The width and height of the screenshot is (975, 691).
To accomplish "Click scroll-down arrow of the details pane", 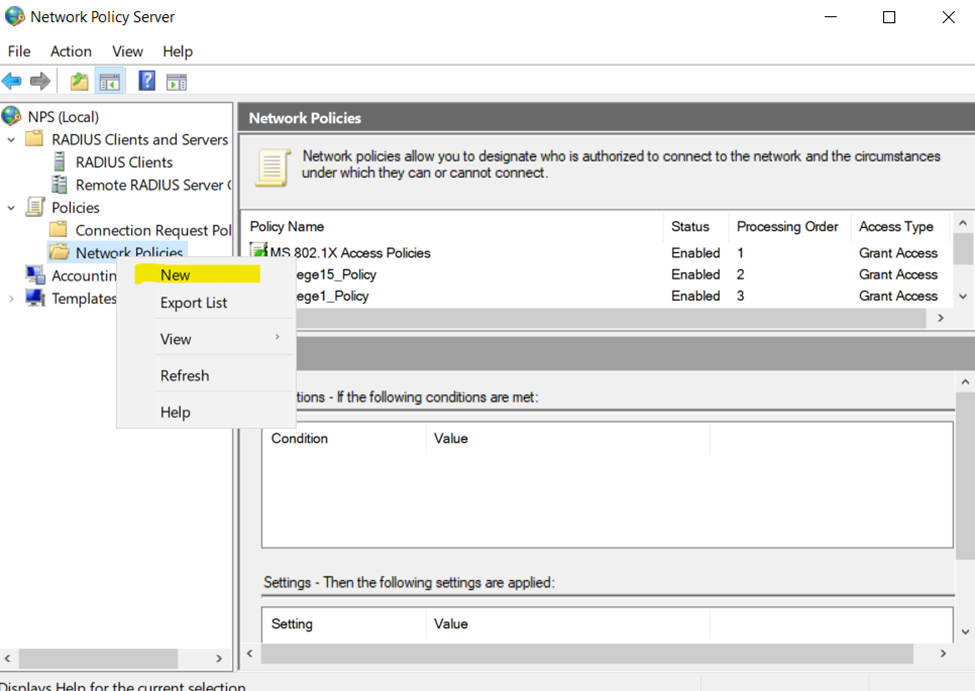I will point(965,632).
